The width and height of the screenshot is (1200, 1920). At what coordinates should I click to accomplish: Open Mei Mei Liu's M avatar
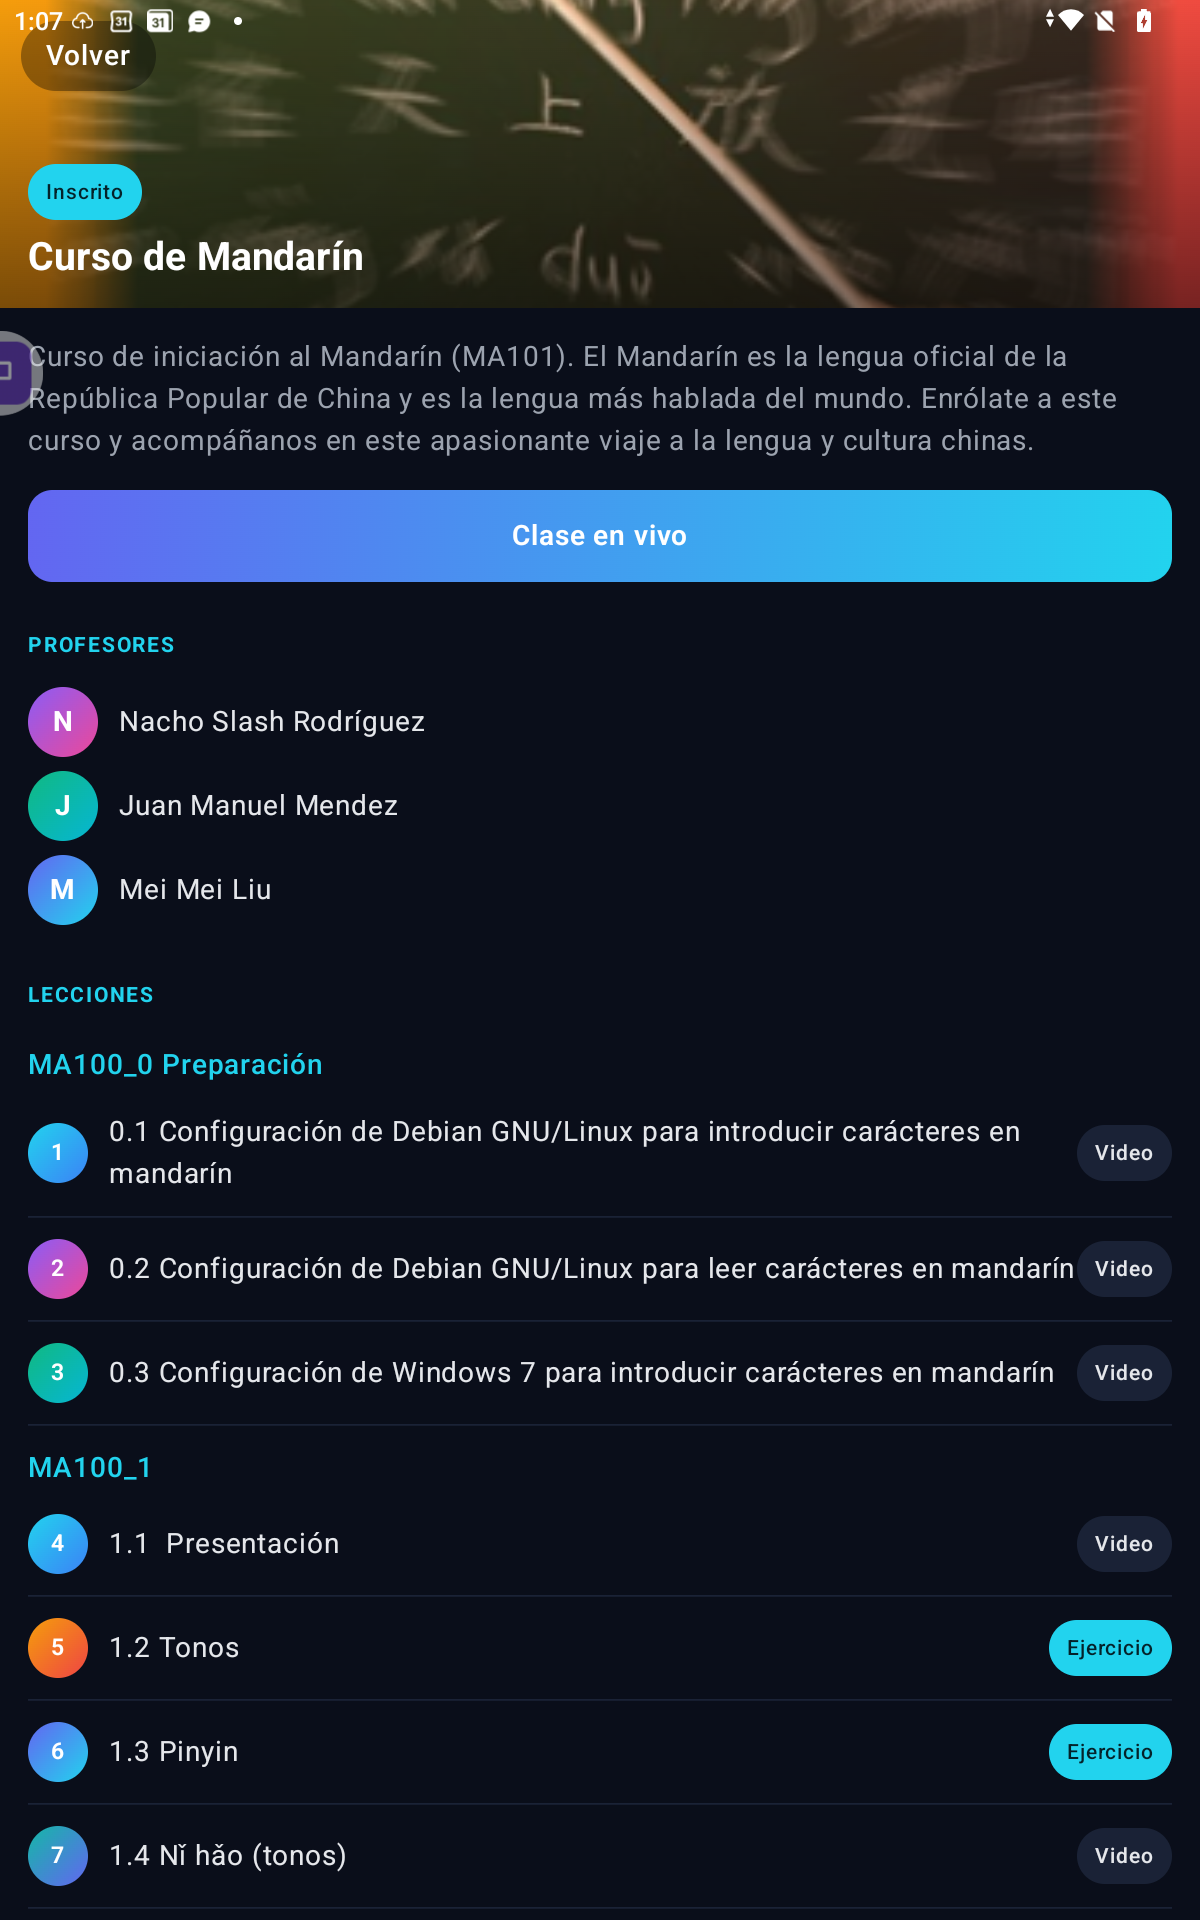pos(63,890)
